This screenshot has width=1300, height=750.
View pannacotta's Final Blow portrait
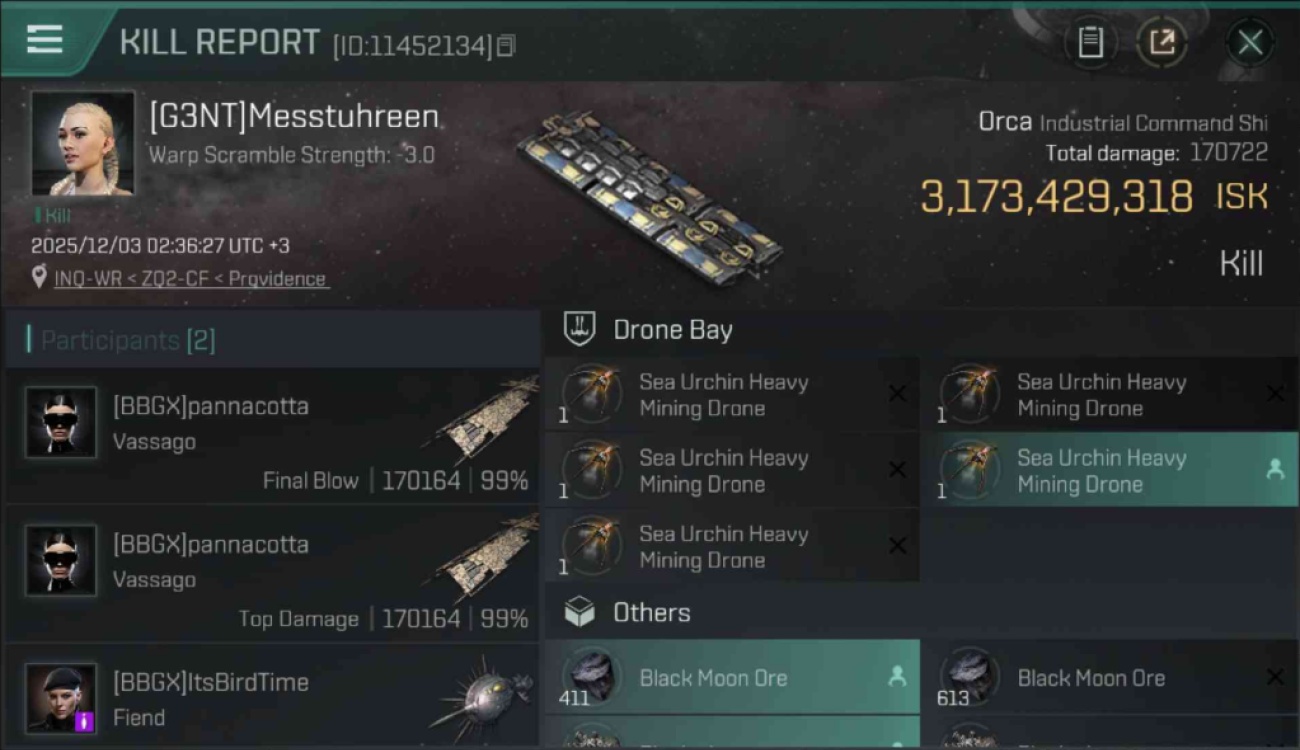pyautogui.click(x=61, y=422)
